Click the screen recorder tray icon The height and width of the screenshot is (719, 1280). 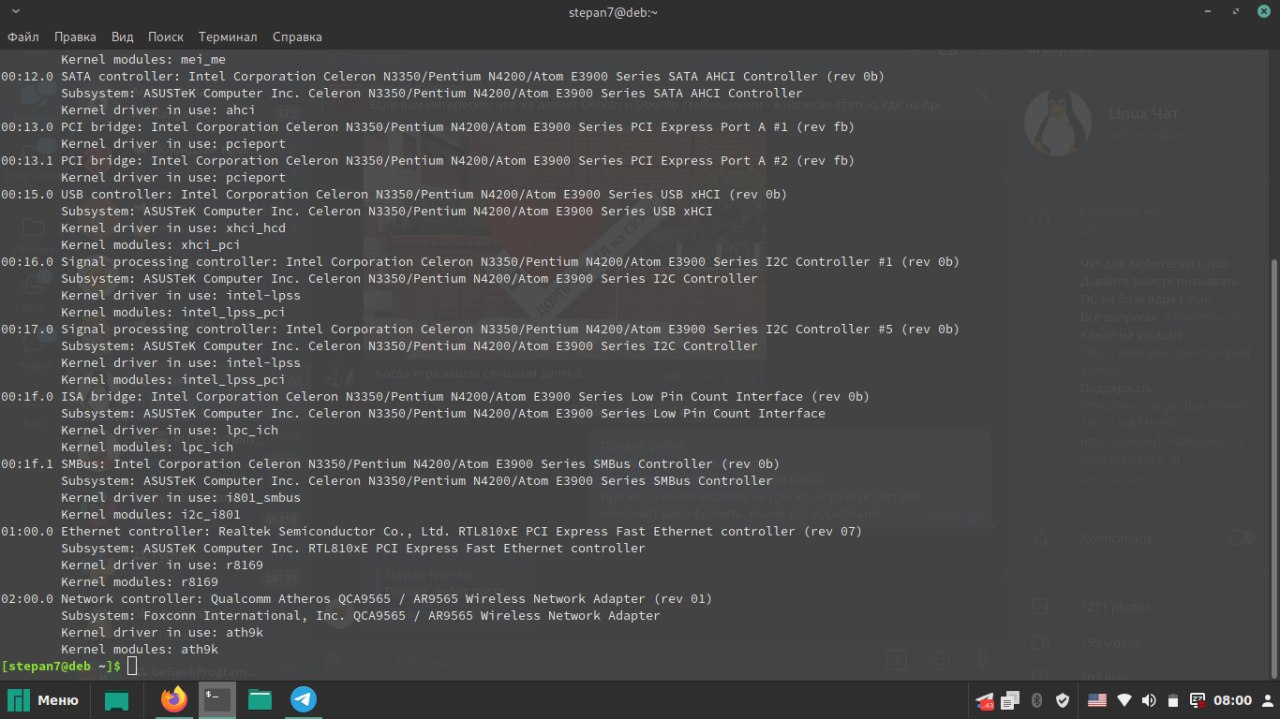(x=1197, y=700)
